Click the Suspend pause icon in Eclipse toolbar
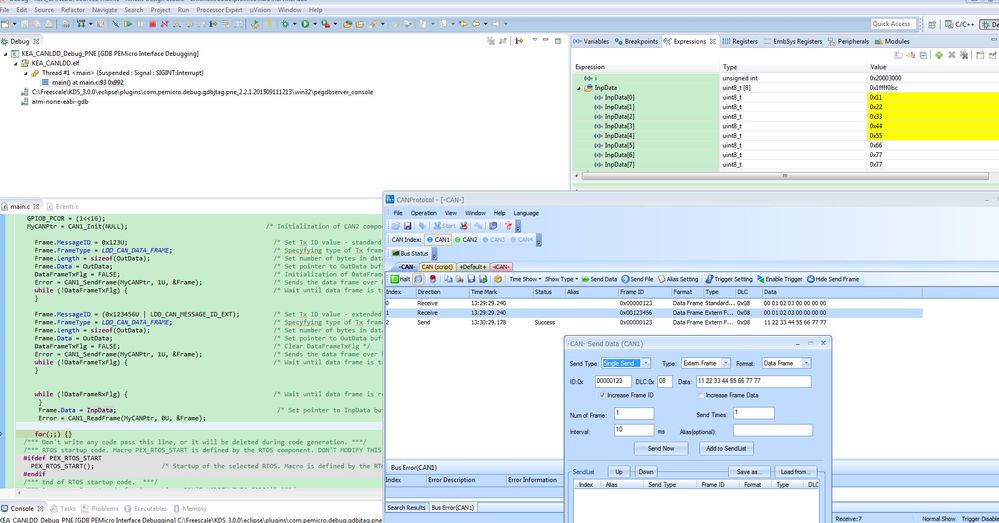The width and height of the screenshot is (999, 523). 140,24
